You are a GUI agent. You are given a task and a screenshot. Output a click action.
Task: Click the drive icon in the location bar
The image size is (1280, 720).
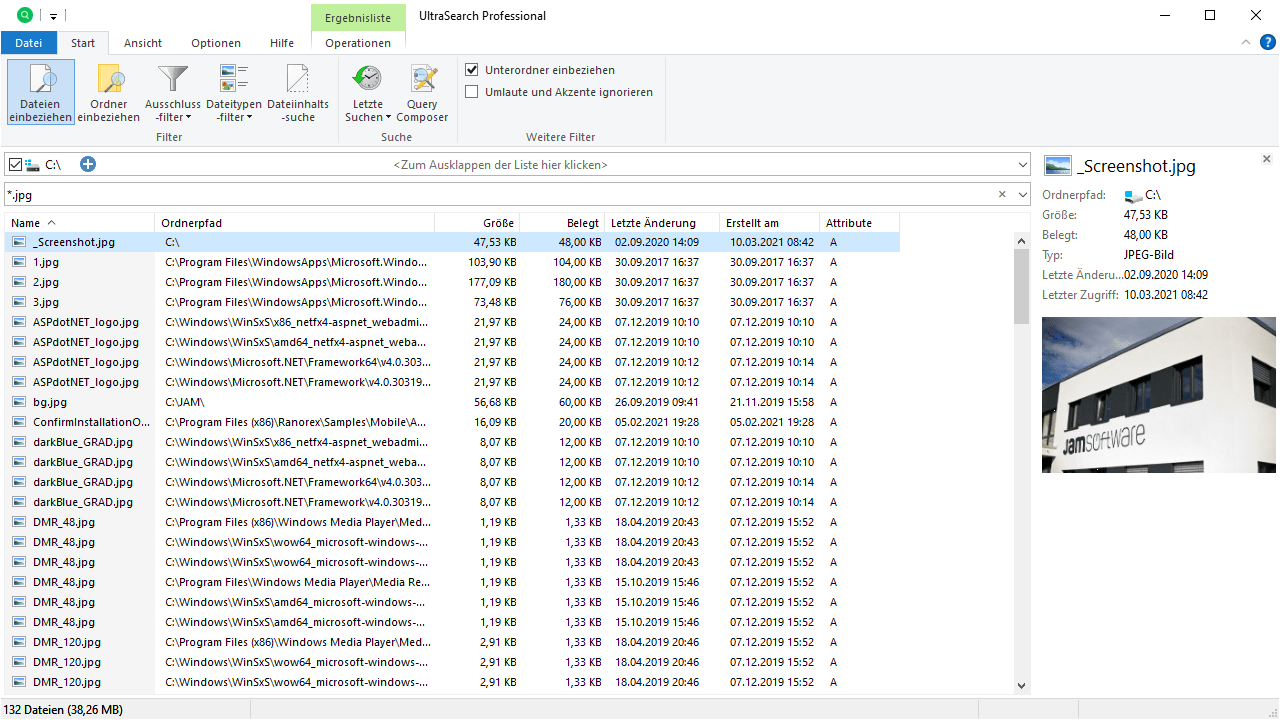33,164
